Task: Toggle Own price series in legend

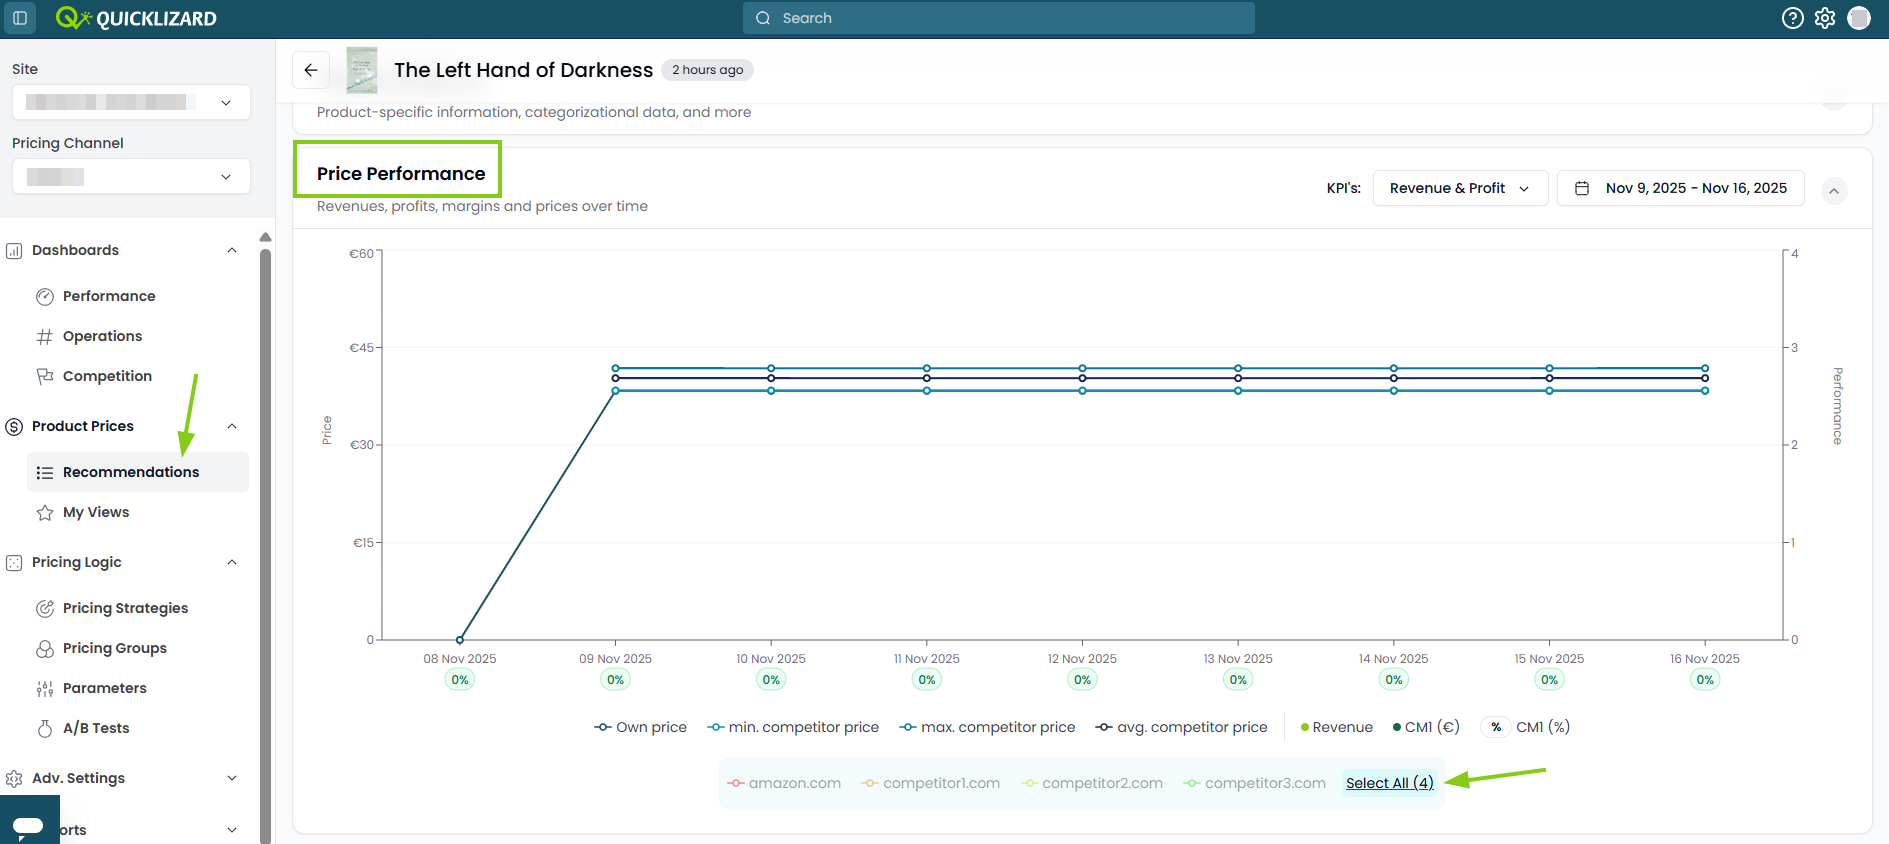Action: click(640, 727)
